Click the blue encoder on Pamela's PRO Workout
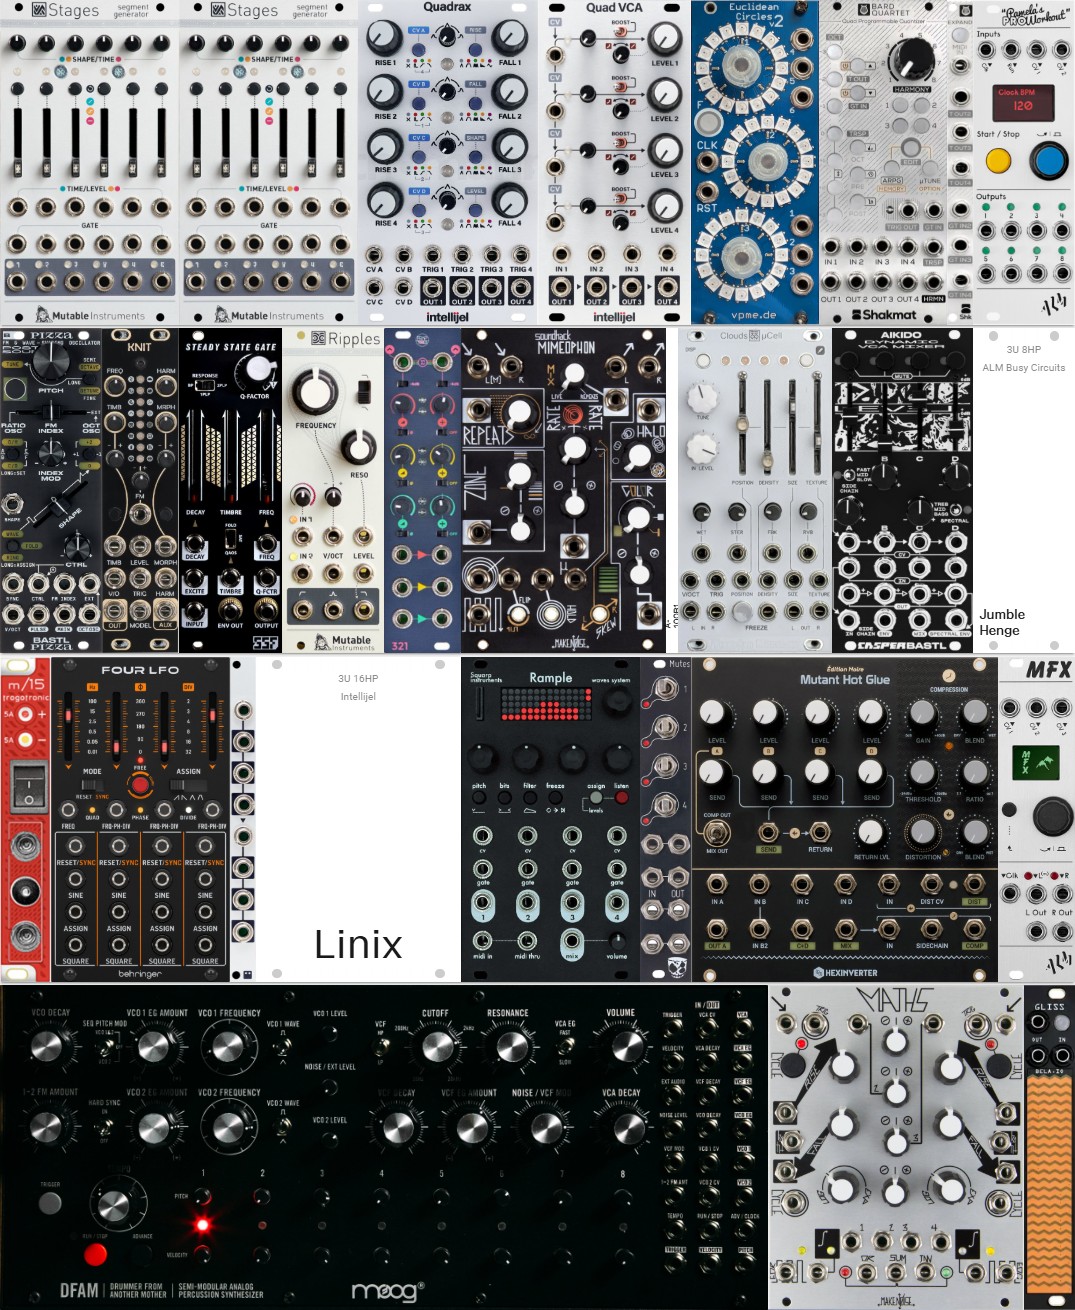Screen dimensions: 1075x1310 pos(1049,160)
